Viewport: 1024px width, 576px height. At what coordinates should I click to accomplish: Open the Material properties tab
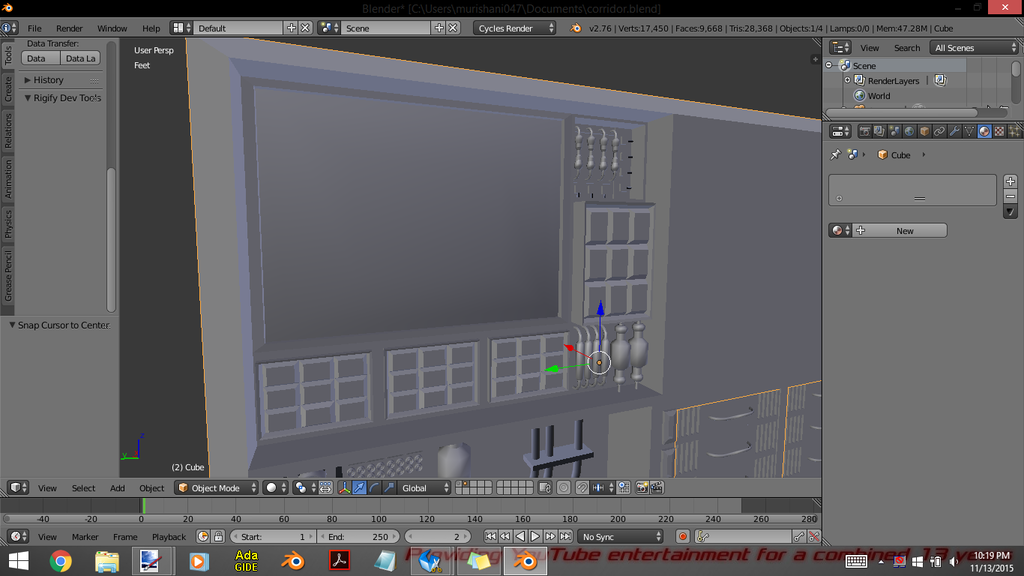pyautogui.click(x=984, y=131)
